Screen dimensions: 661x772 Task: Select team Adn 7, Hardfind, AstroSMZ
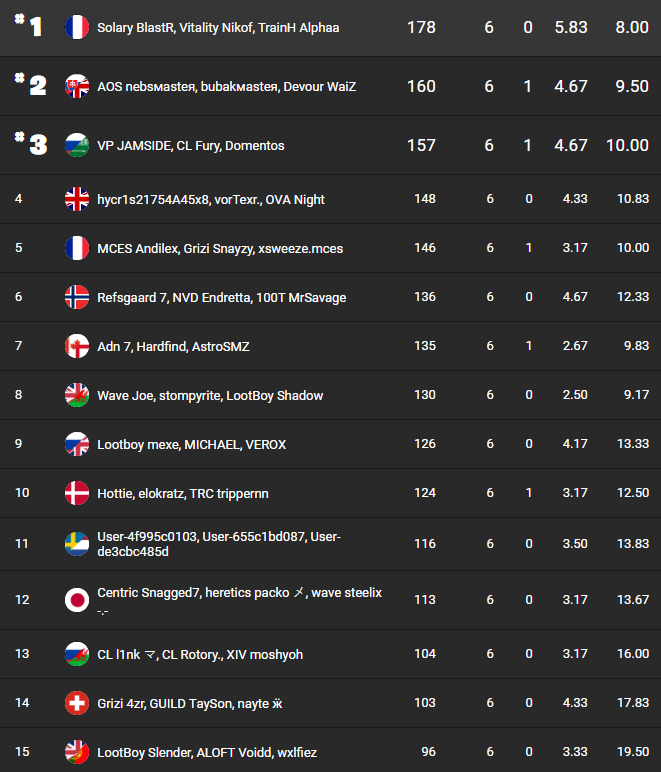pos(173,346)
